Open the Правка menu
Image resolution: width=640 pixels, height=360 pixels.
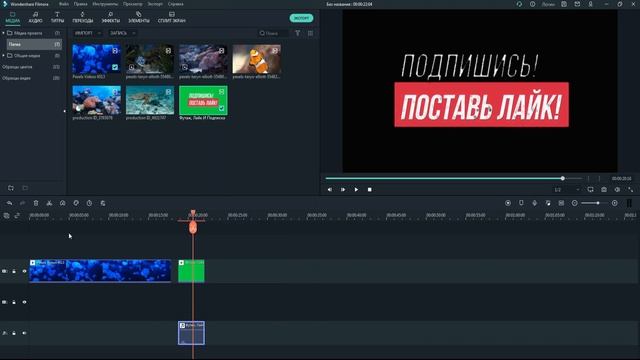point(80,4)
